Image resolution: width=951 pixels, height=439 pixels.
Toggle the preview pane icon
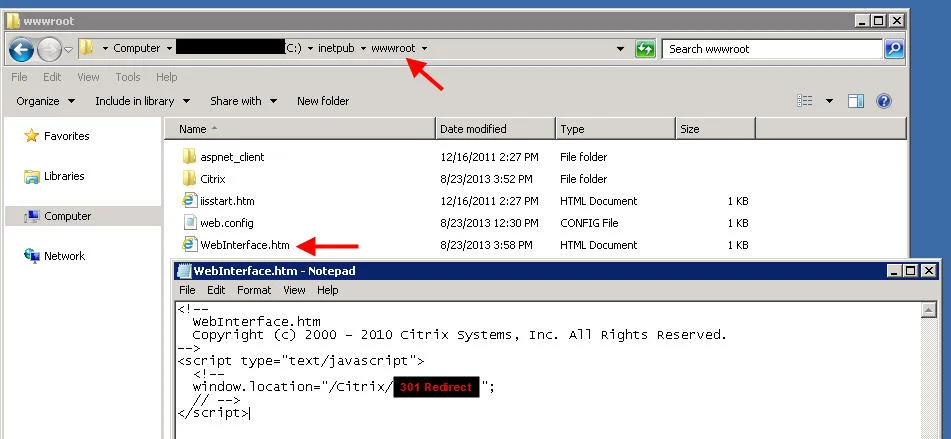point(856,101)
